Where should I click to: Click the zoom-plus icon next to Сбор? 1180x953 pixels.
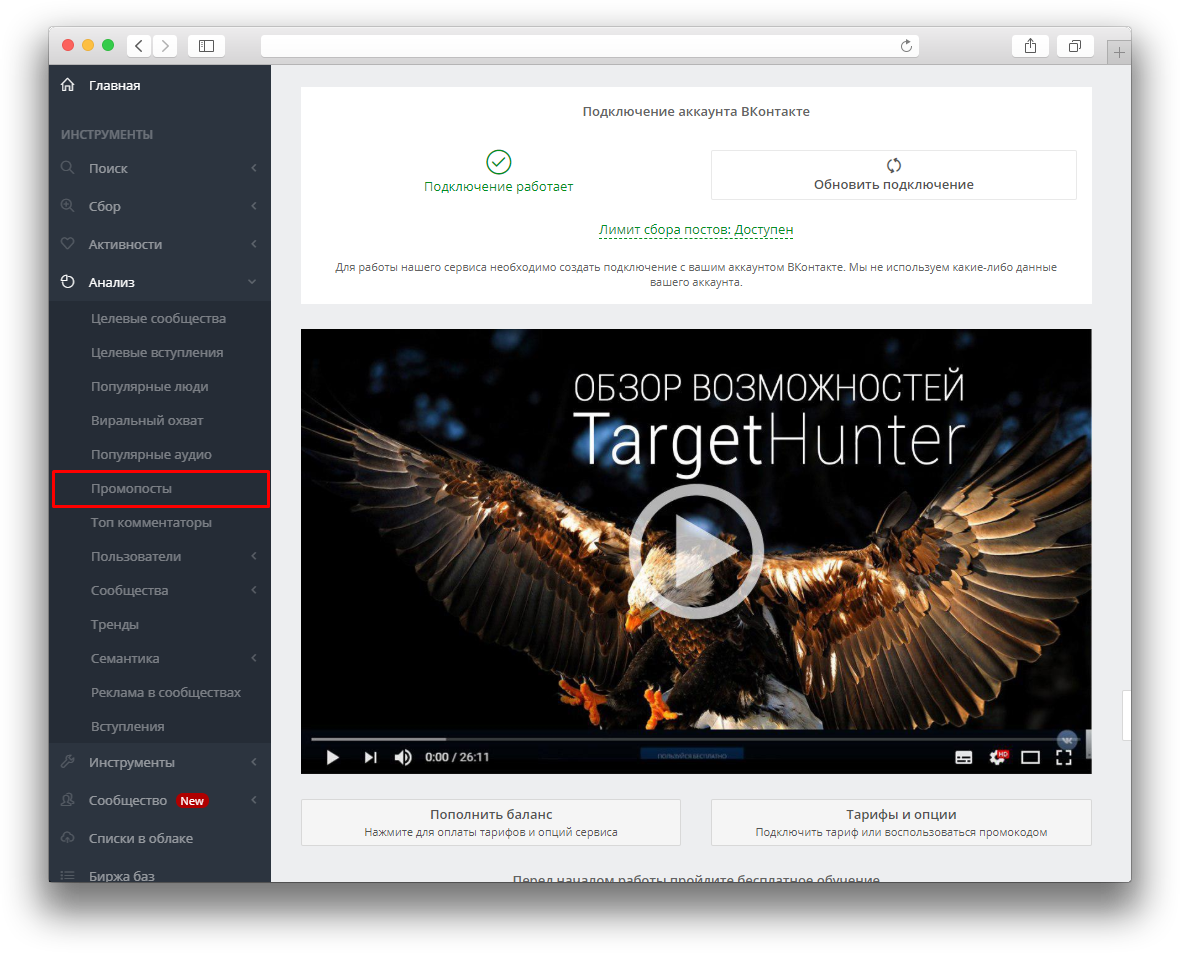click(68, 205)
